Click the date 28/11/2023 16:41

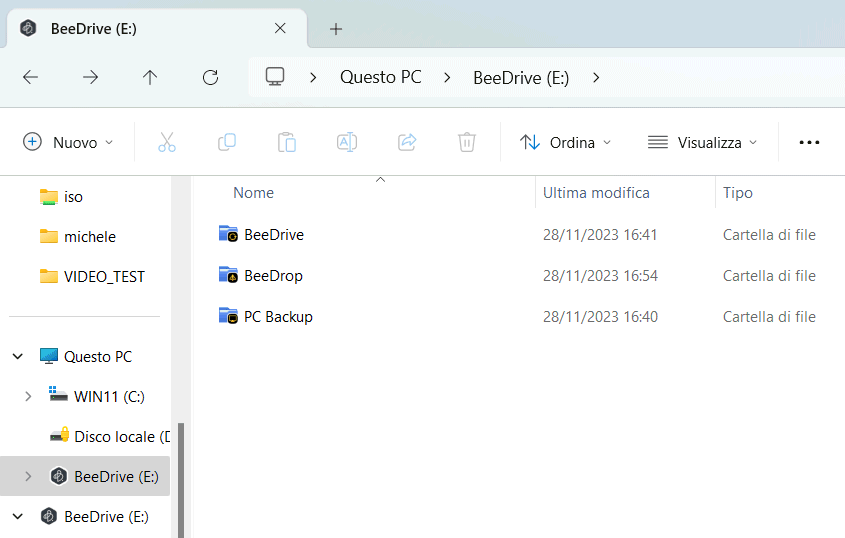pyautogui.click(x=600, y=234)
